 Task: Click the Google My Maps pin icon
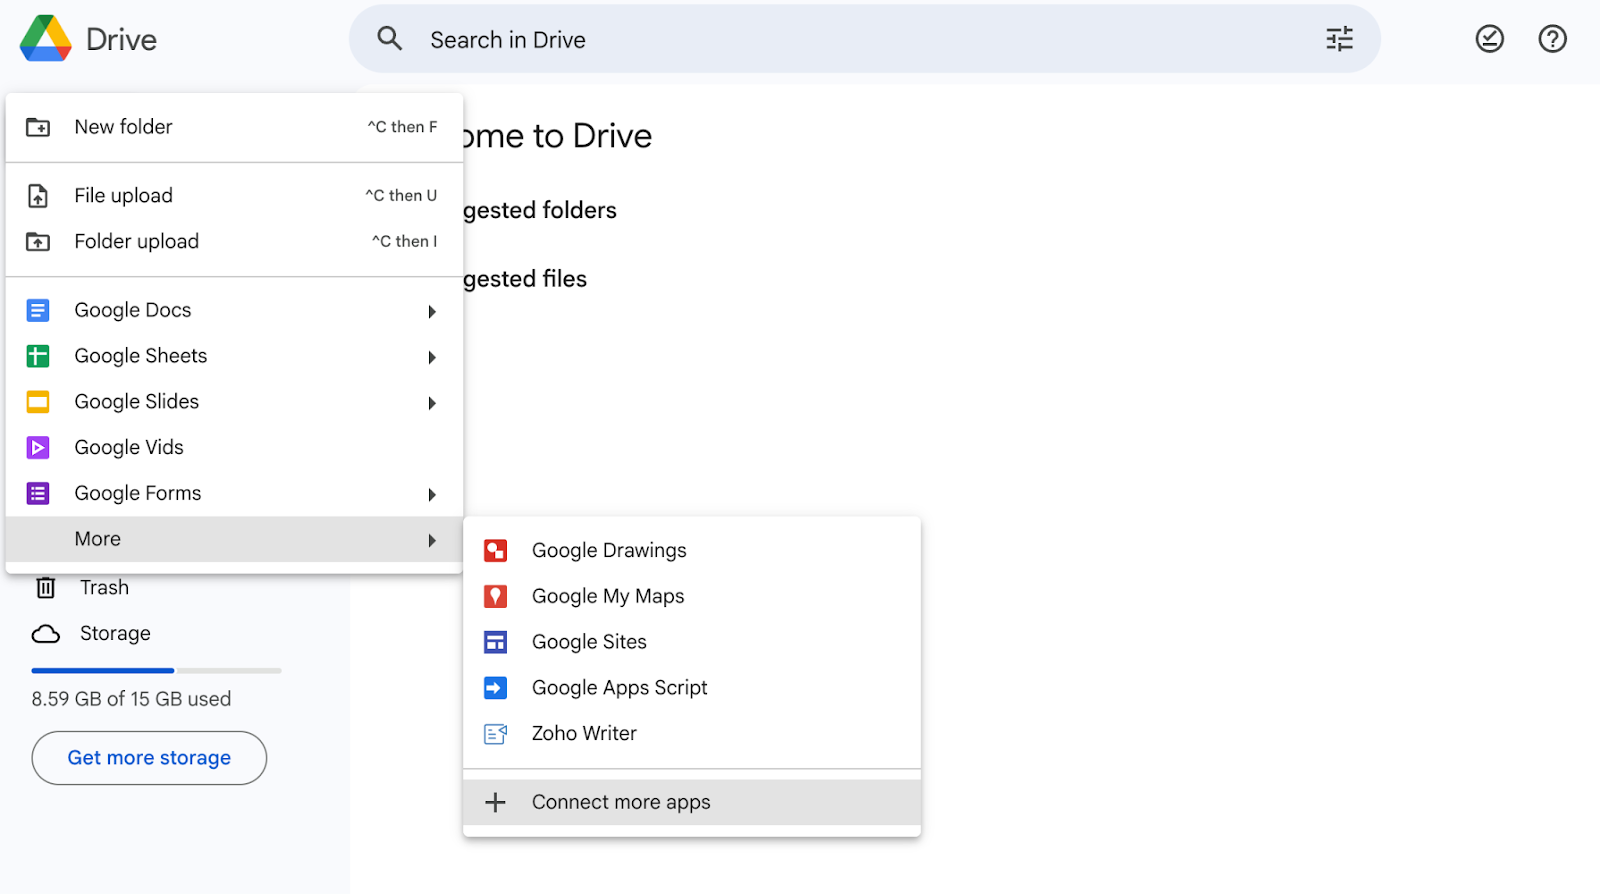[x=495, y=597]
